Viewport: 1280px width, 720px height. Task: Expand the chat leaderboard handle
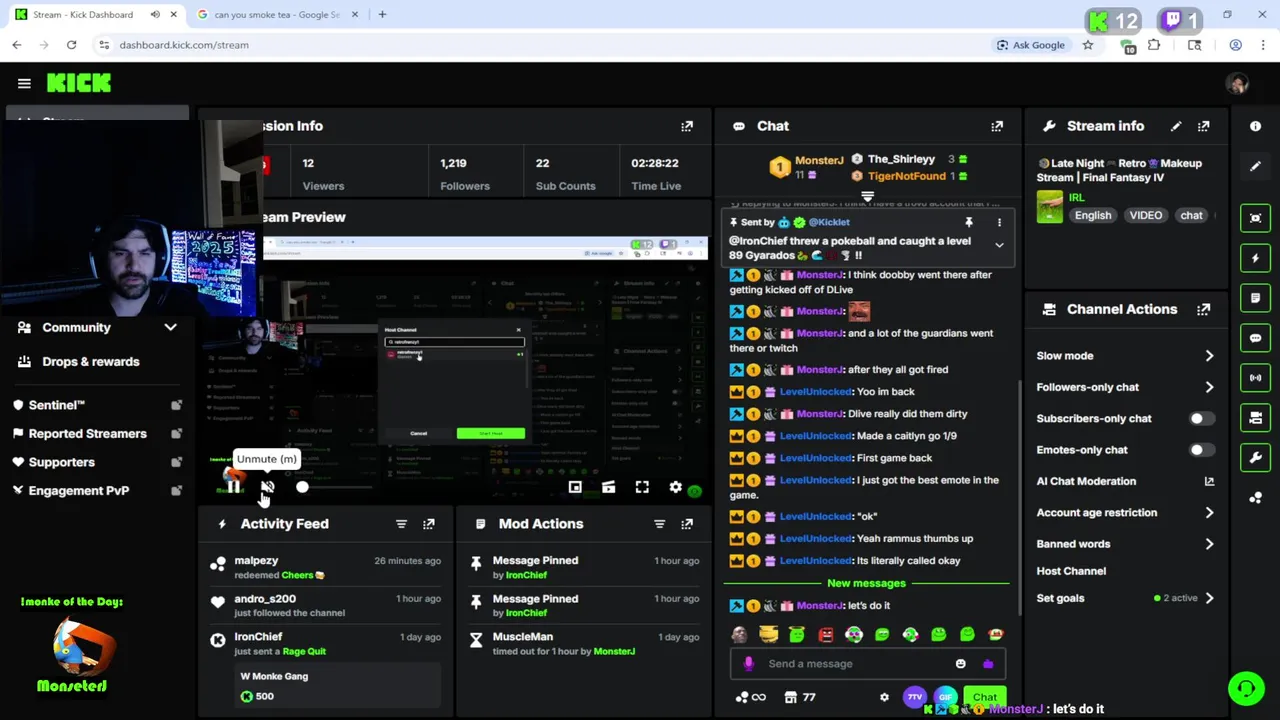(x=868, y=197)
